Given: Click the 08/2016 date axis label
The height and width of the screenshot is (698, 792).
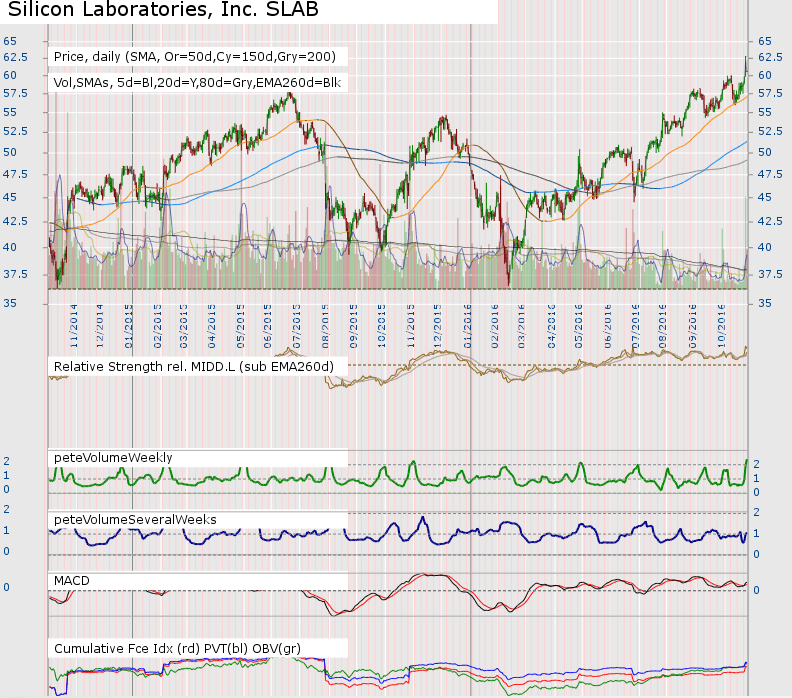Looking at the screenshot, I should click(x=662, y=326).
